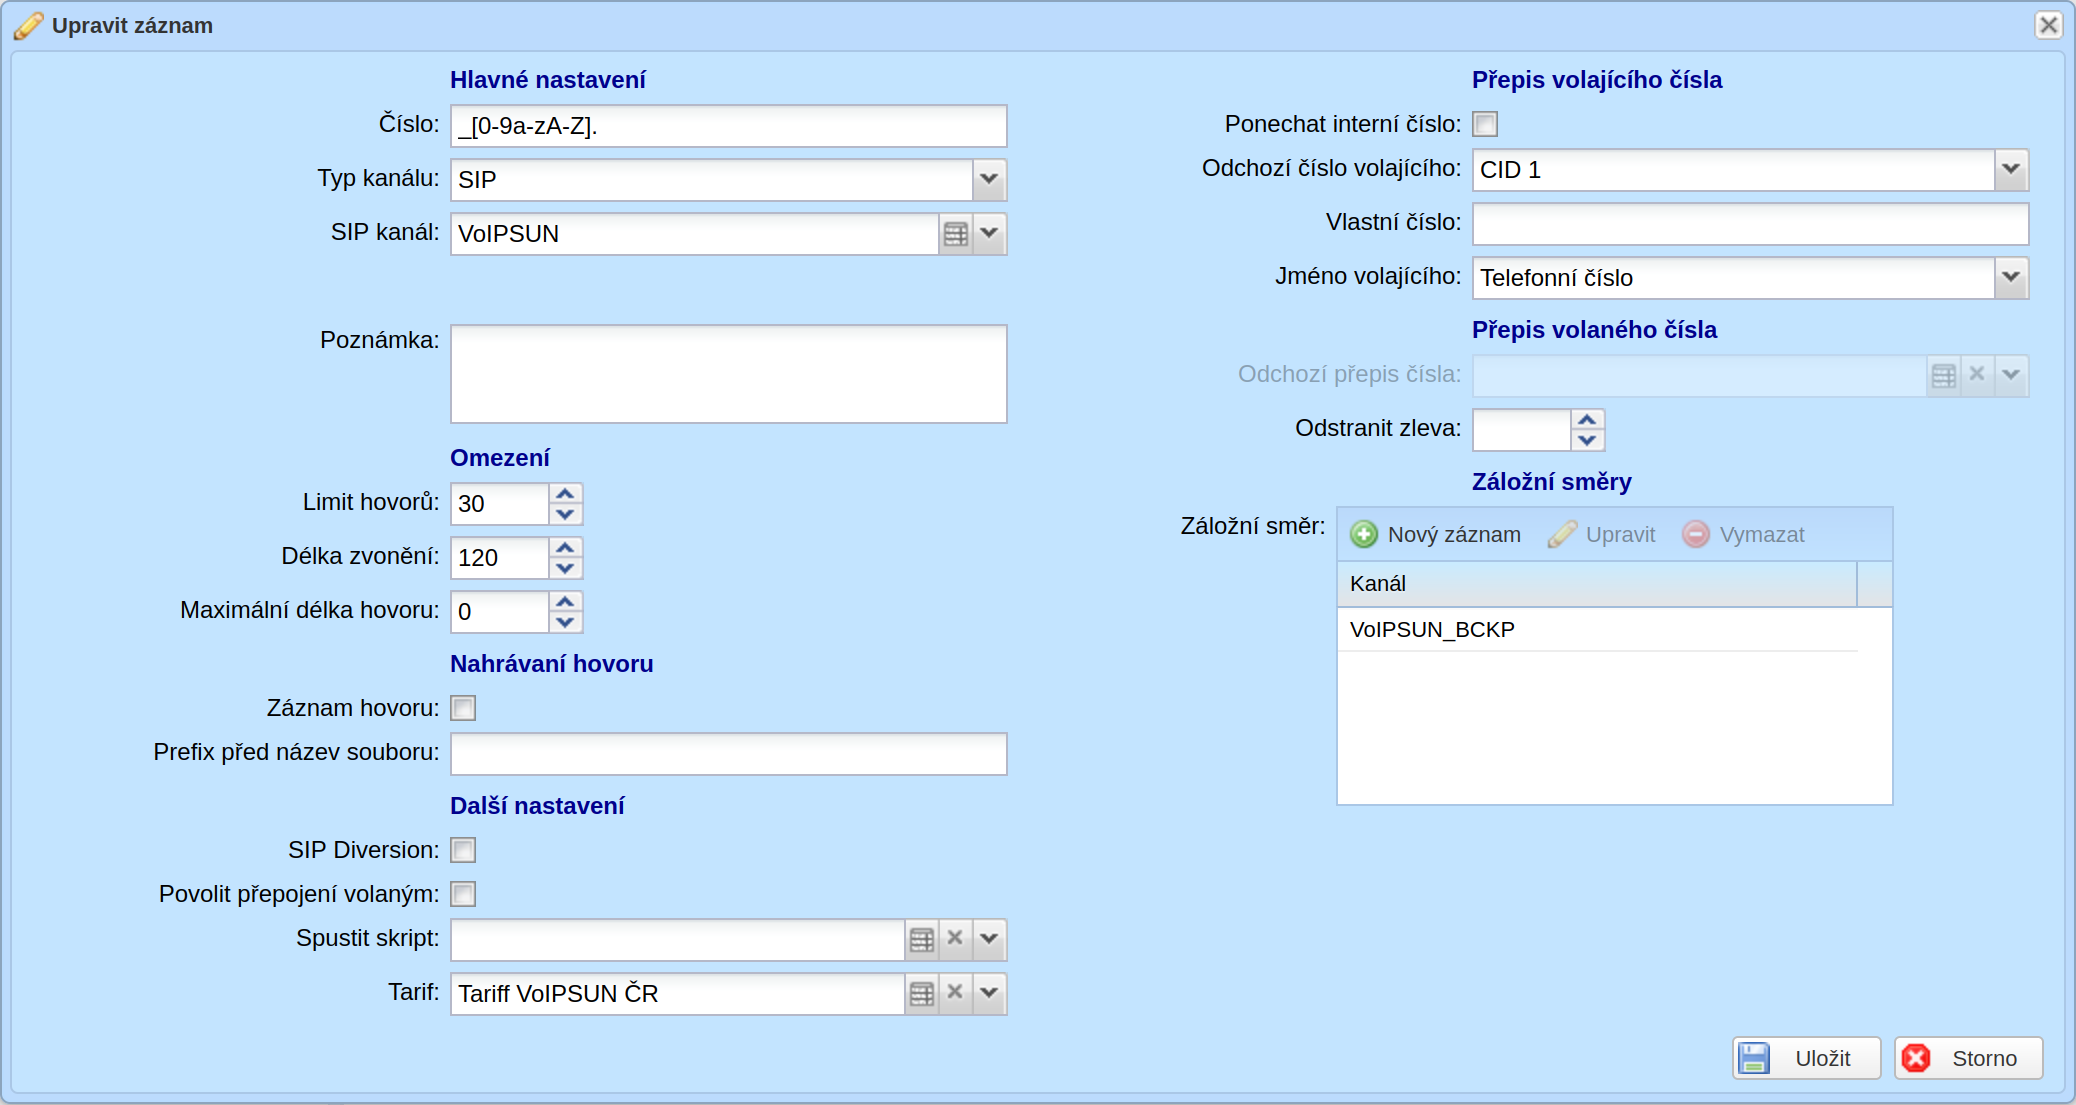The height and width of the screenshot is (1105, 2076).
Task: Decrease Maximální délka hovoru spinner down
Action: point(565,622)
